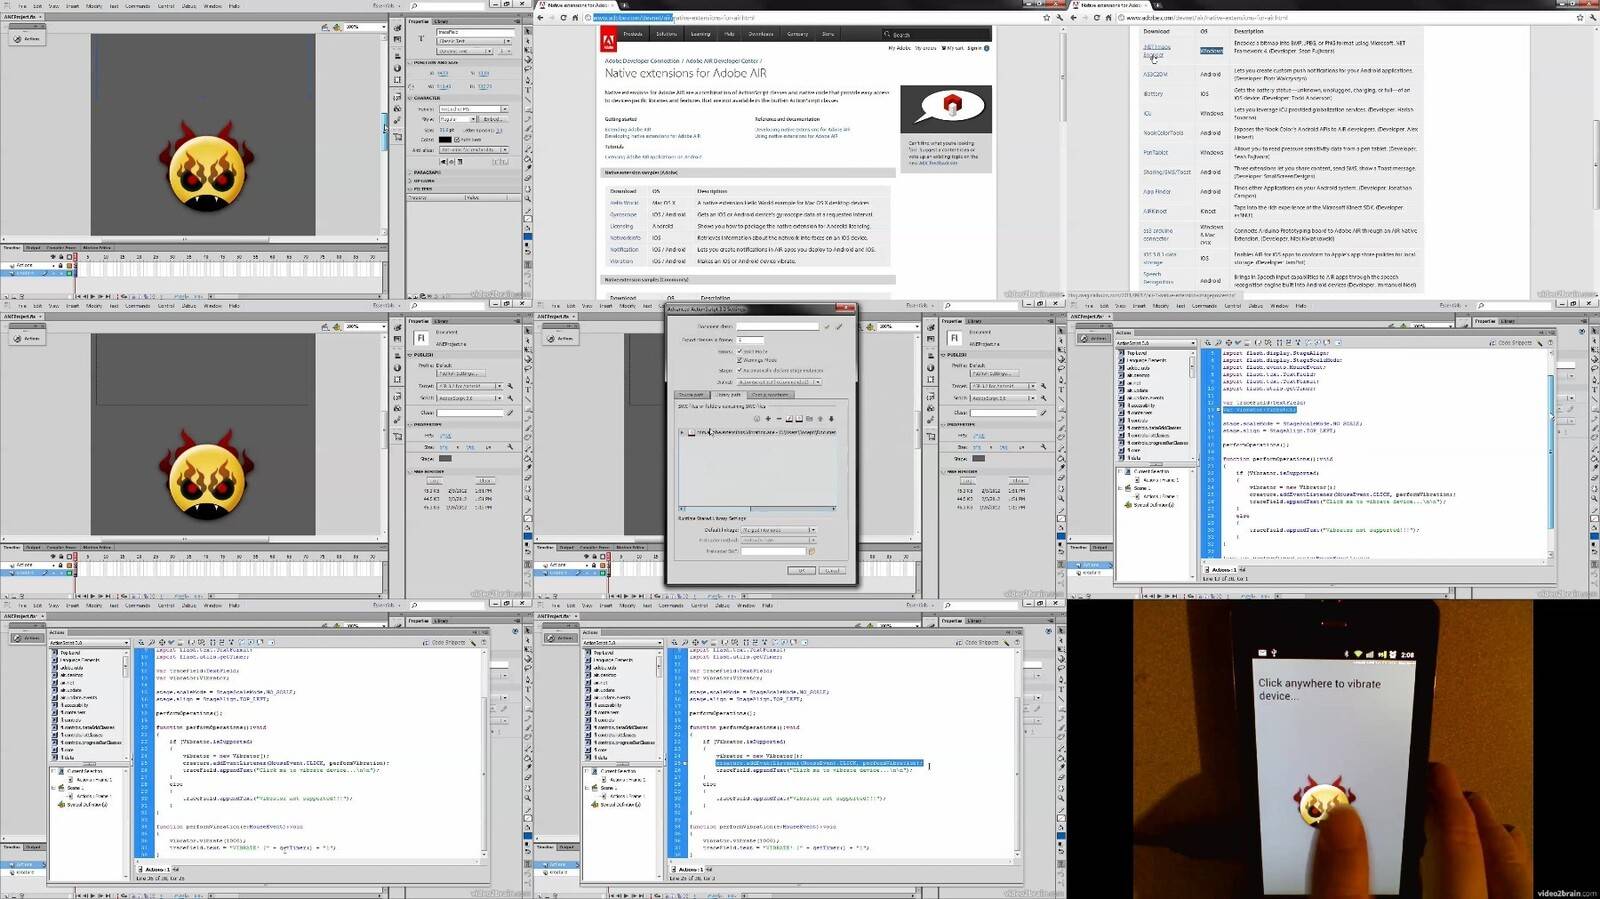Toggle Automatically declare stage instances checkbox
Image resolution: width=1600 pixels, height=899 pixels.
739,370
